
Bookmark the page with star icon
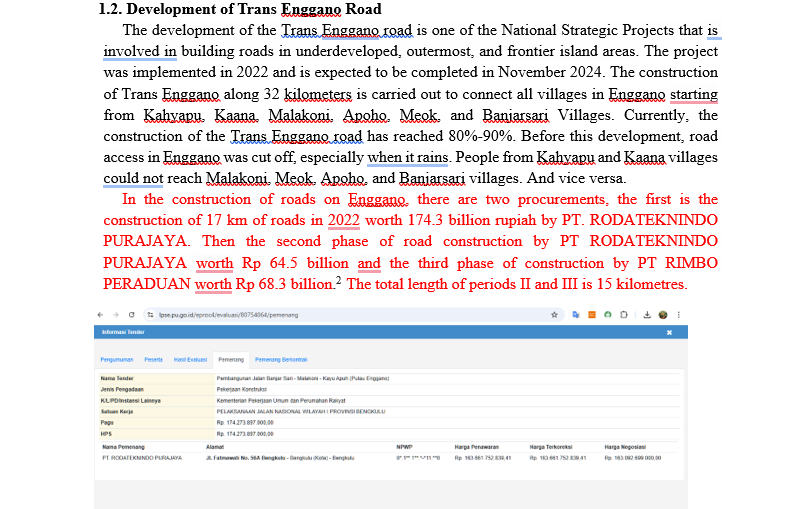tap(555, 314)
